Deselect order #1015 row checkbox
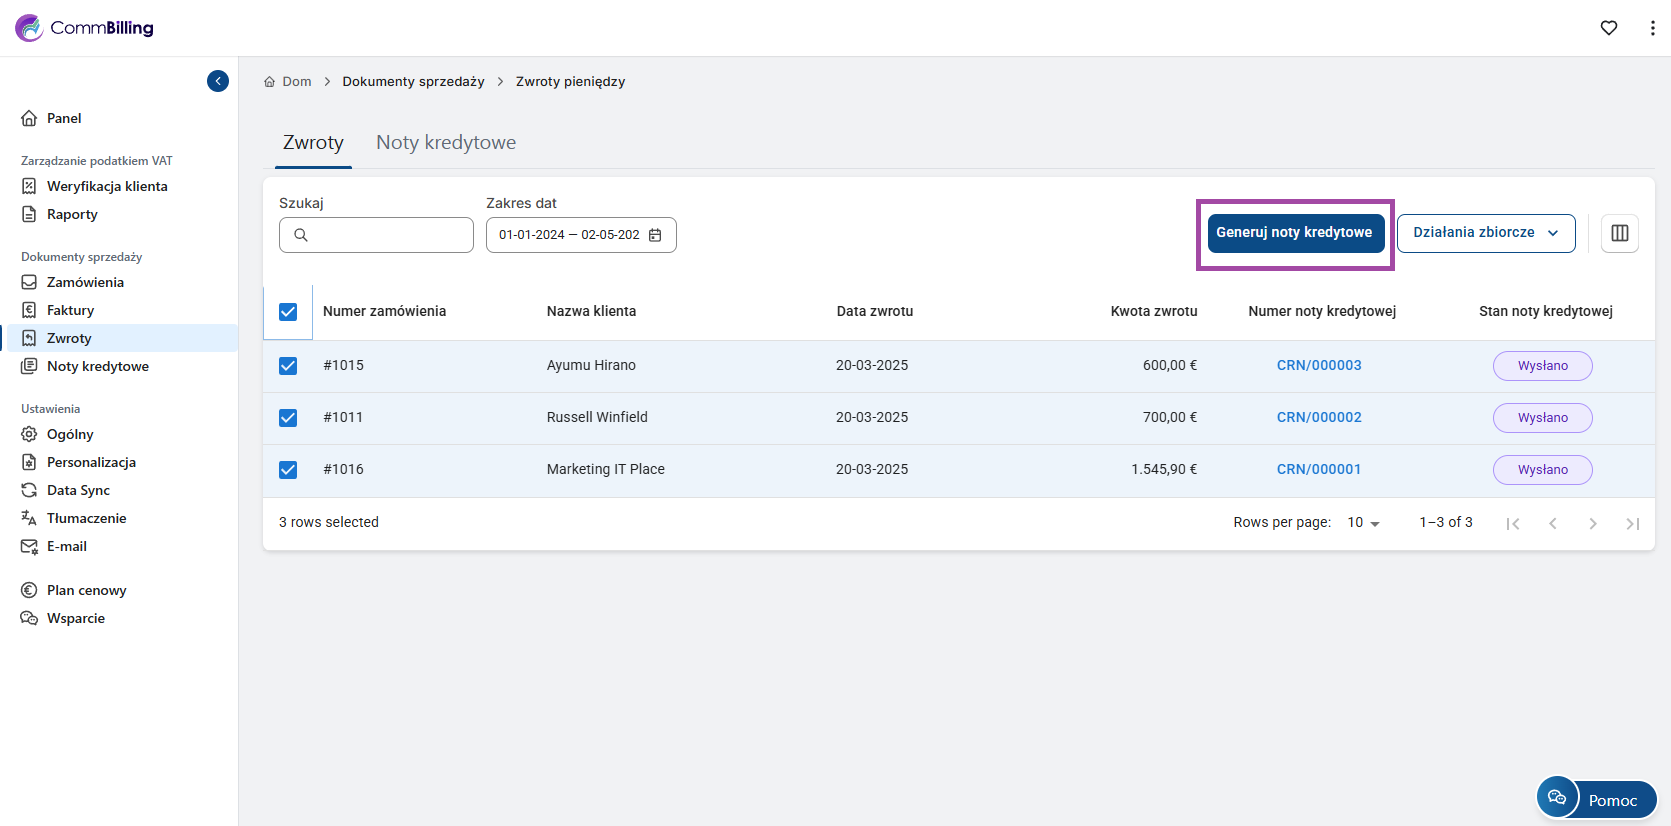Image resolution: width=1671 pixels, height=826 pixels. point(288,366)
